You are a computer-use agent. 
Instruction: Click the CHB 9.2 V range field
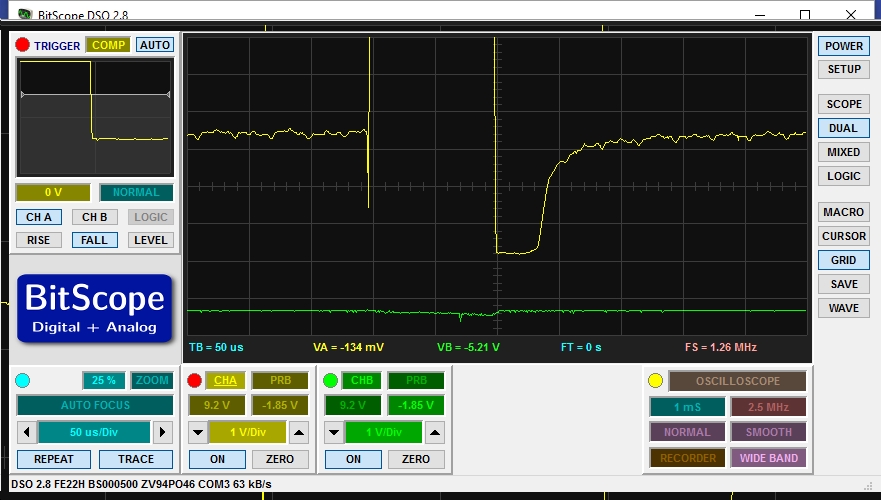pos(353,405)
